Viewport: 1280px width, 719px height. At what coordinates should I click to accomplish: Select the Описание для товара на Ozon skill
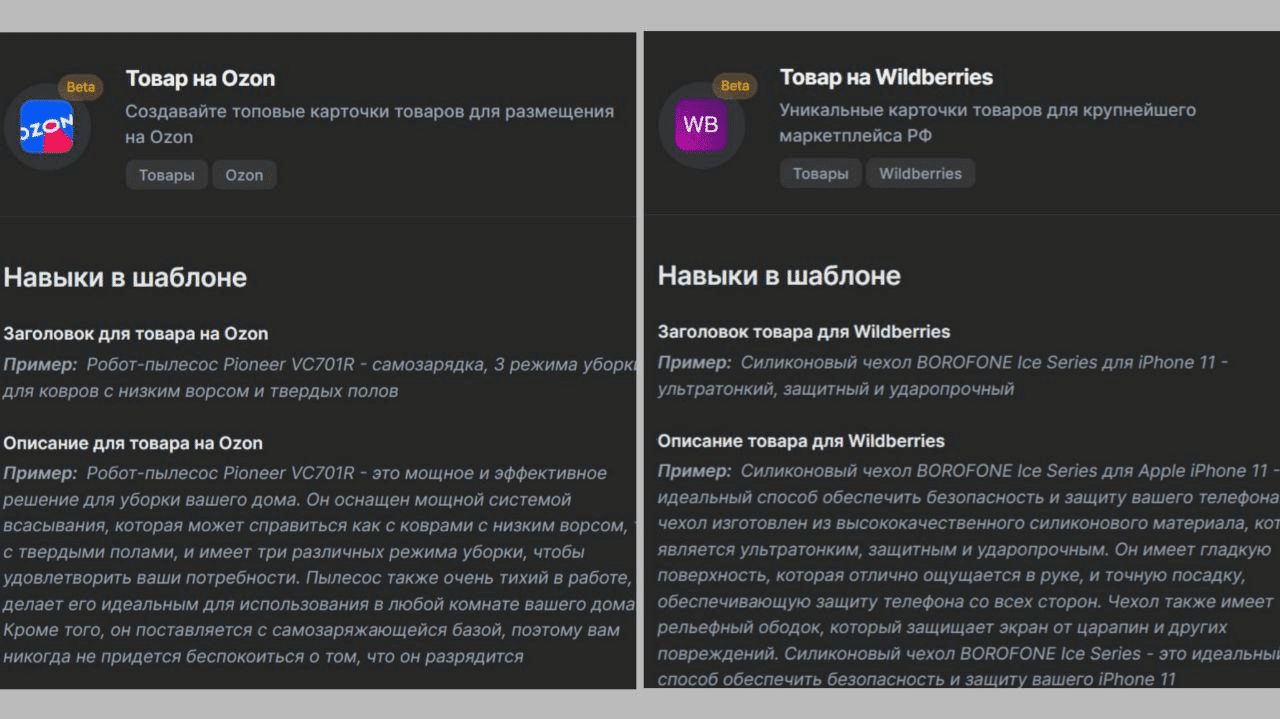tap(132, 443)
